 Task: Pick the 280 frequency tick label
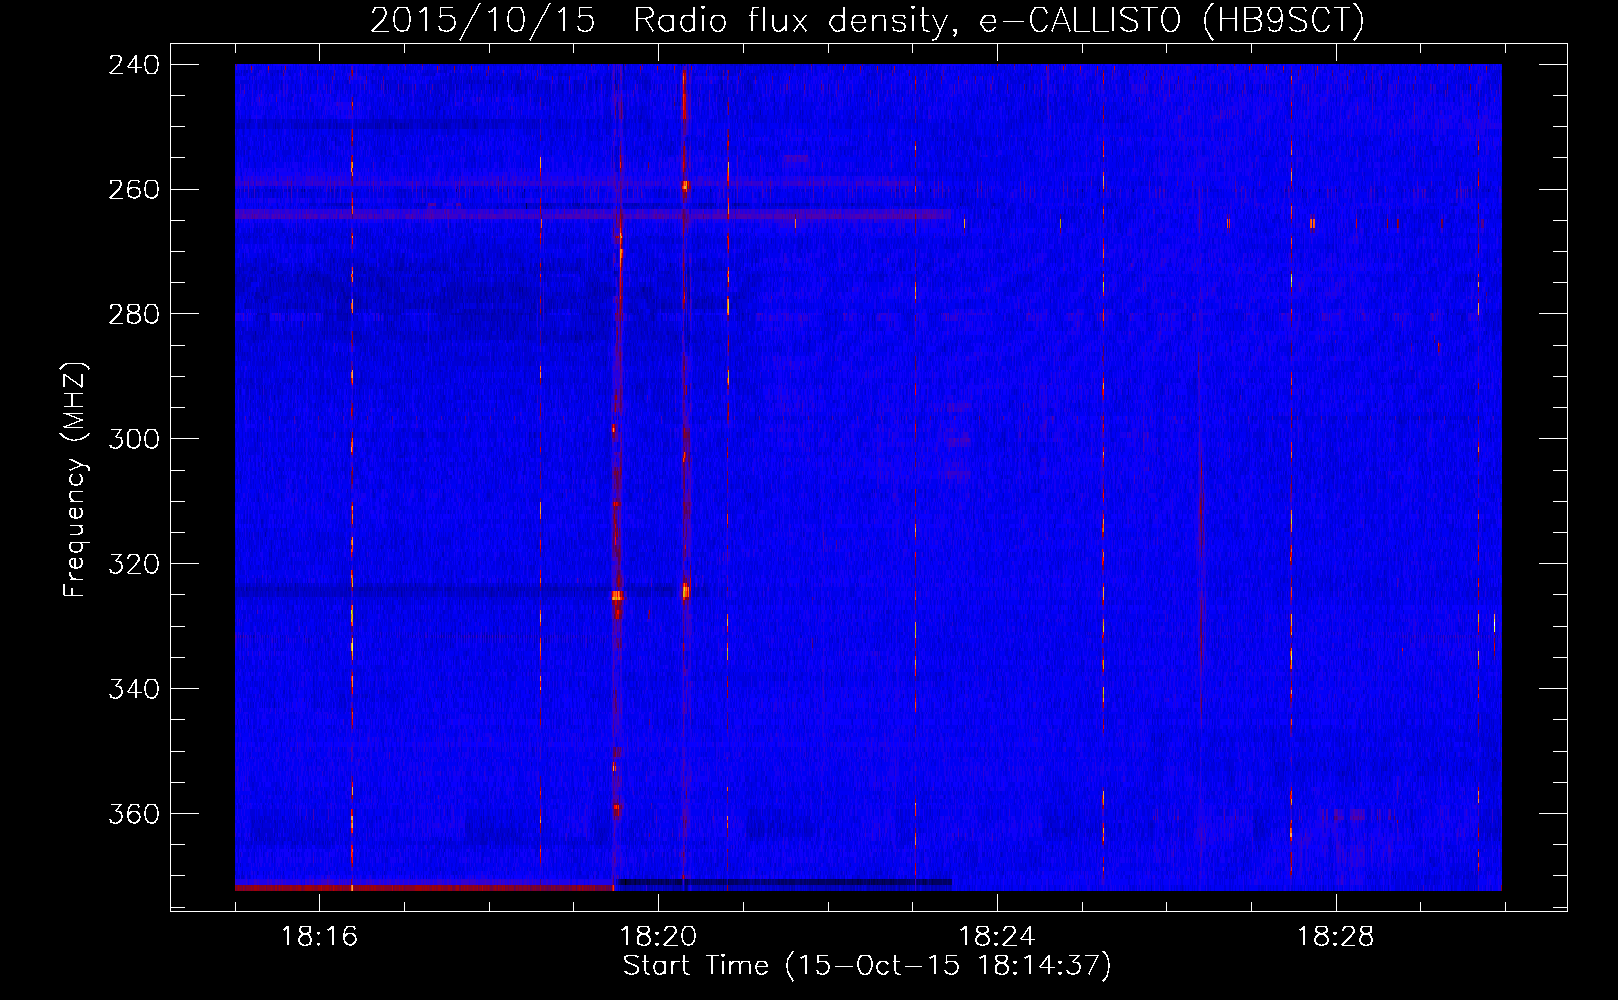click(x=134, y=314)
